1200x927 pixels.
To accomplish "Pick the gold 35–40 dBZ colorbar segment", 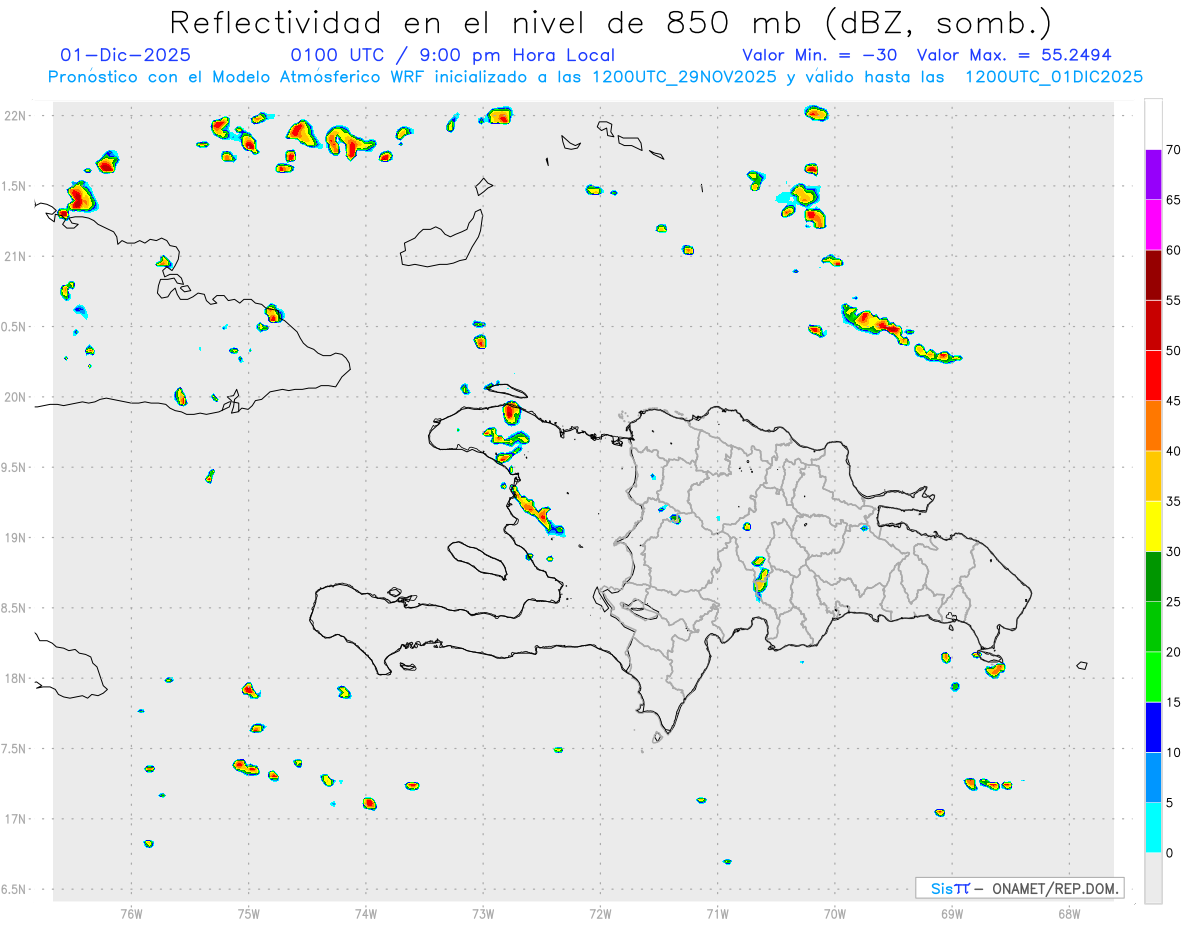I will (1153, 476).
